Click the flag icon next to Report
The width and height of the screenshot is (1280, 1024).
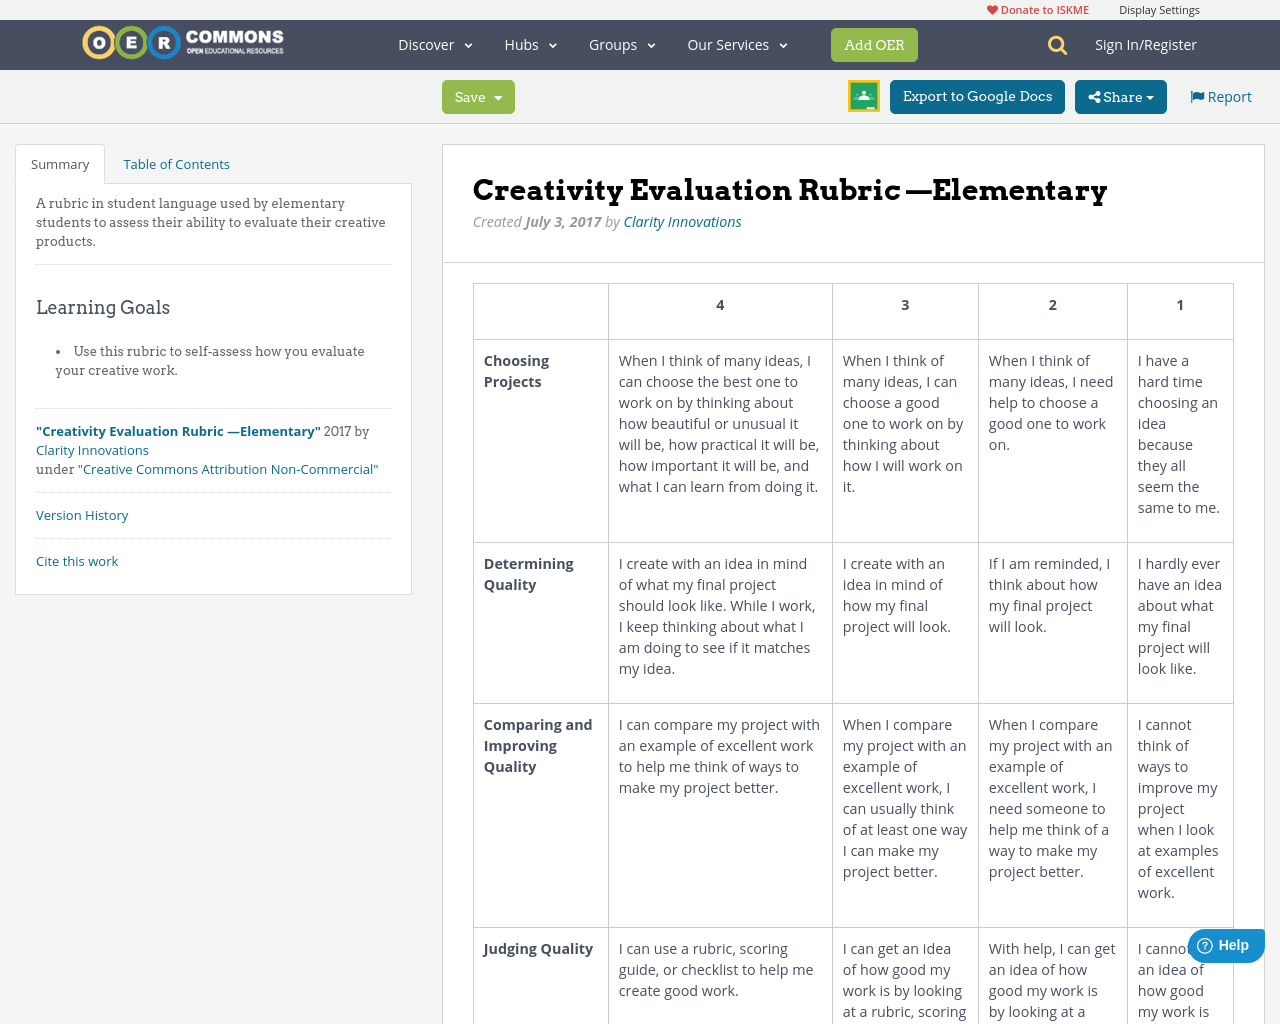click(x=1196, y=95)
